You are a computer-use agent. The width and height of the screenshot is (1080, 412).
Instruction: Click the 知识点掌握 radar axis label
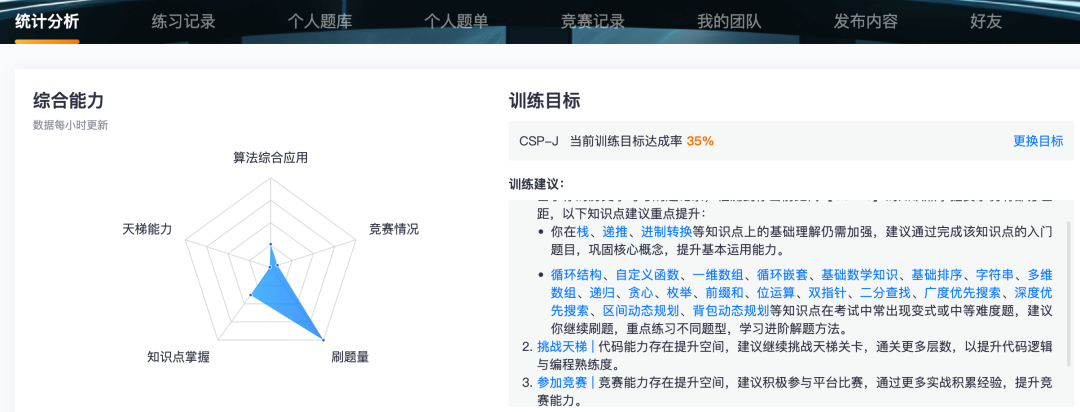(178, 357)
